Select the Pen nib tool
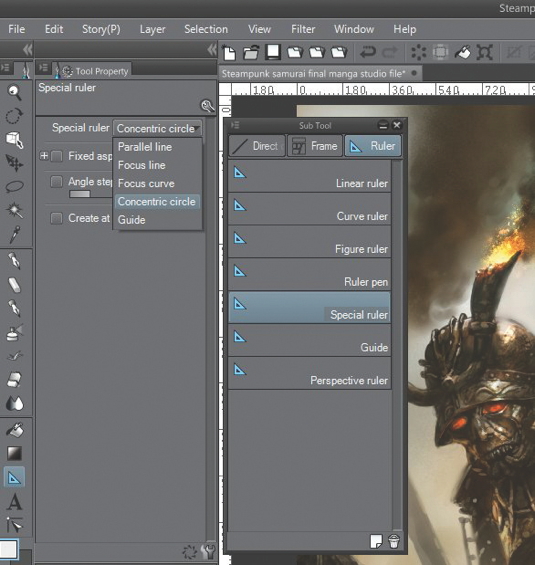Screen dimensions: 535x565 14,261
